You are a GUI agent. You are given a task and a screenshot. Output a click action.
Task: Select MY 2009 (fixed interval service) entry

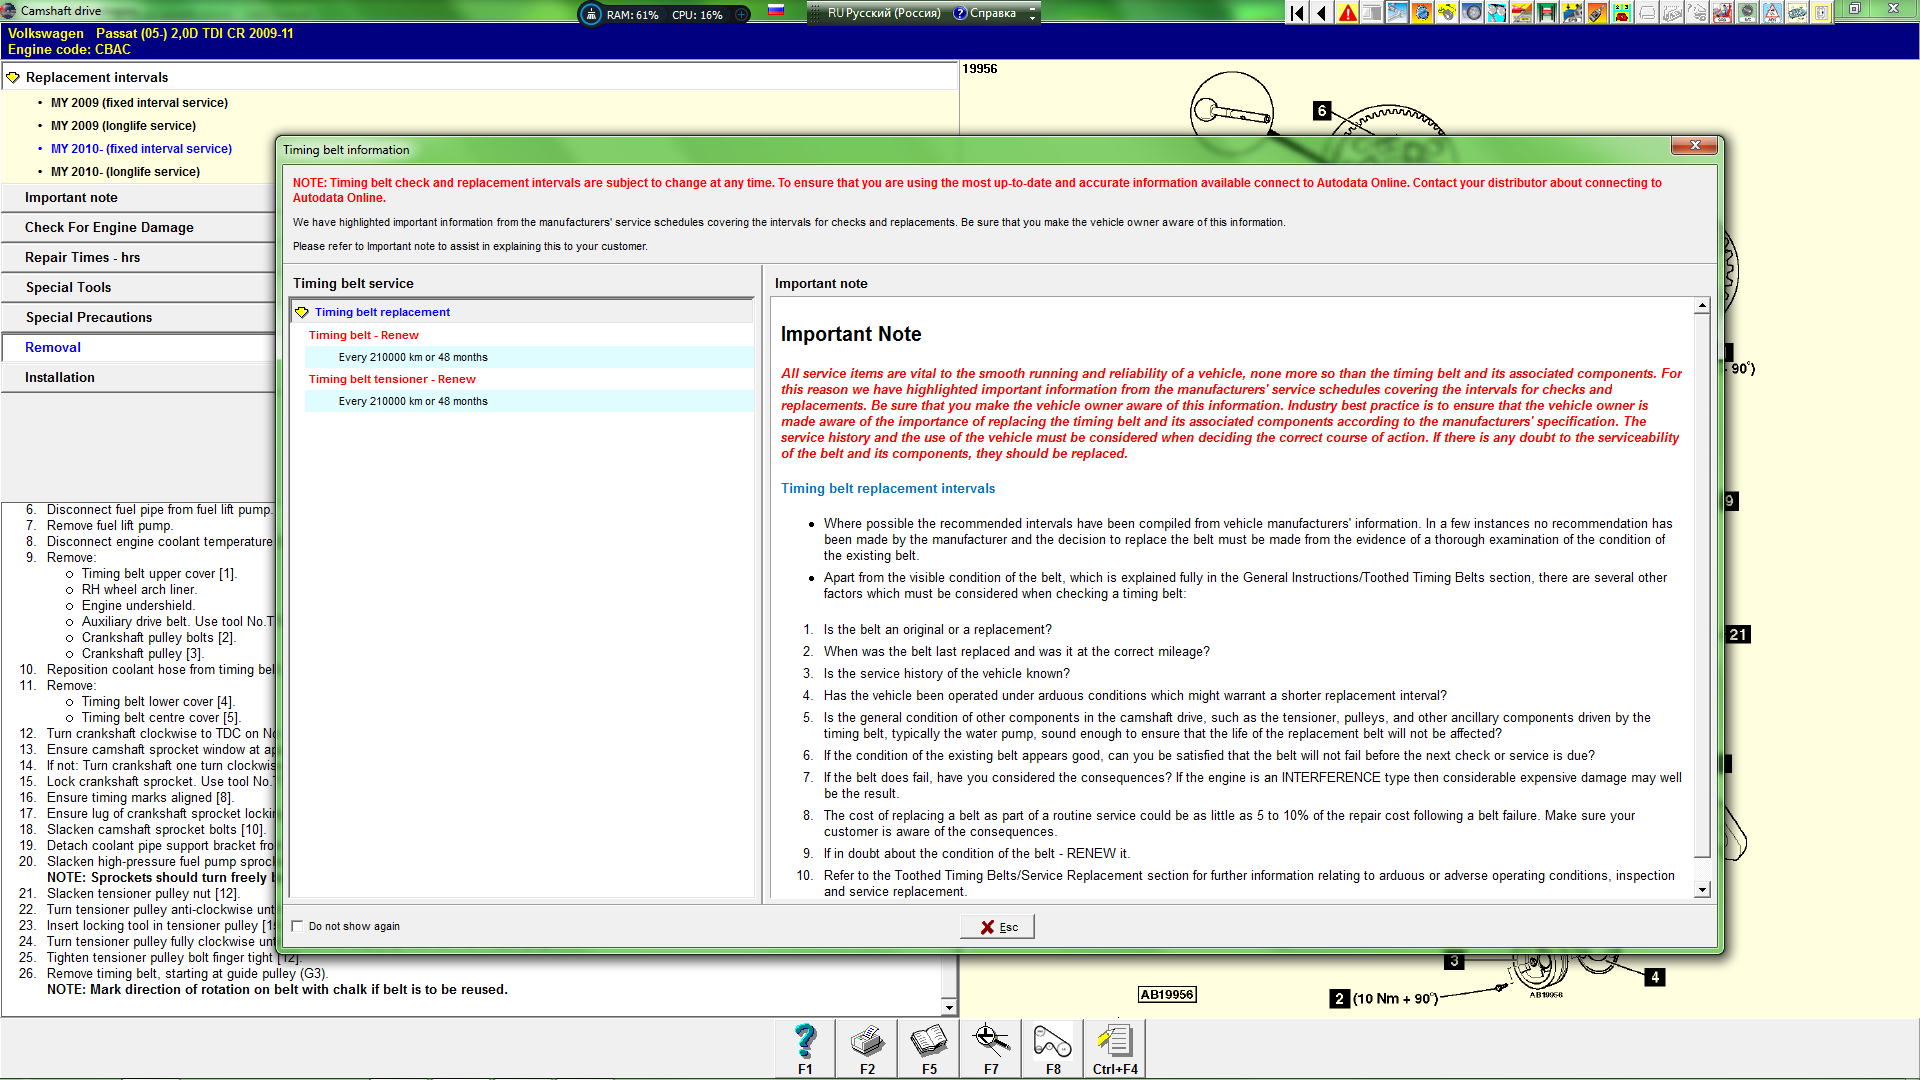click(139, 102)
